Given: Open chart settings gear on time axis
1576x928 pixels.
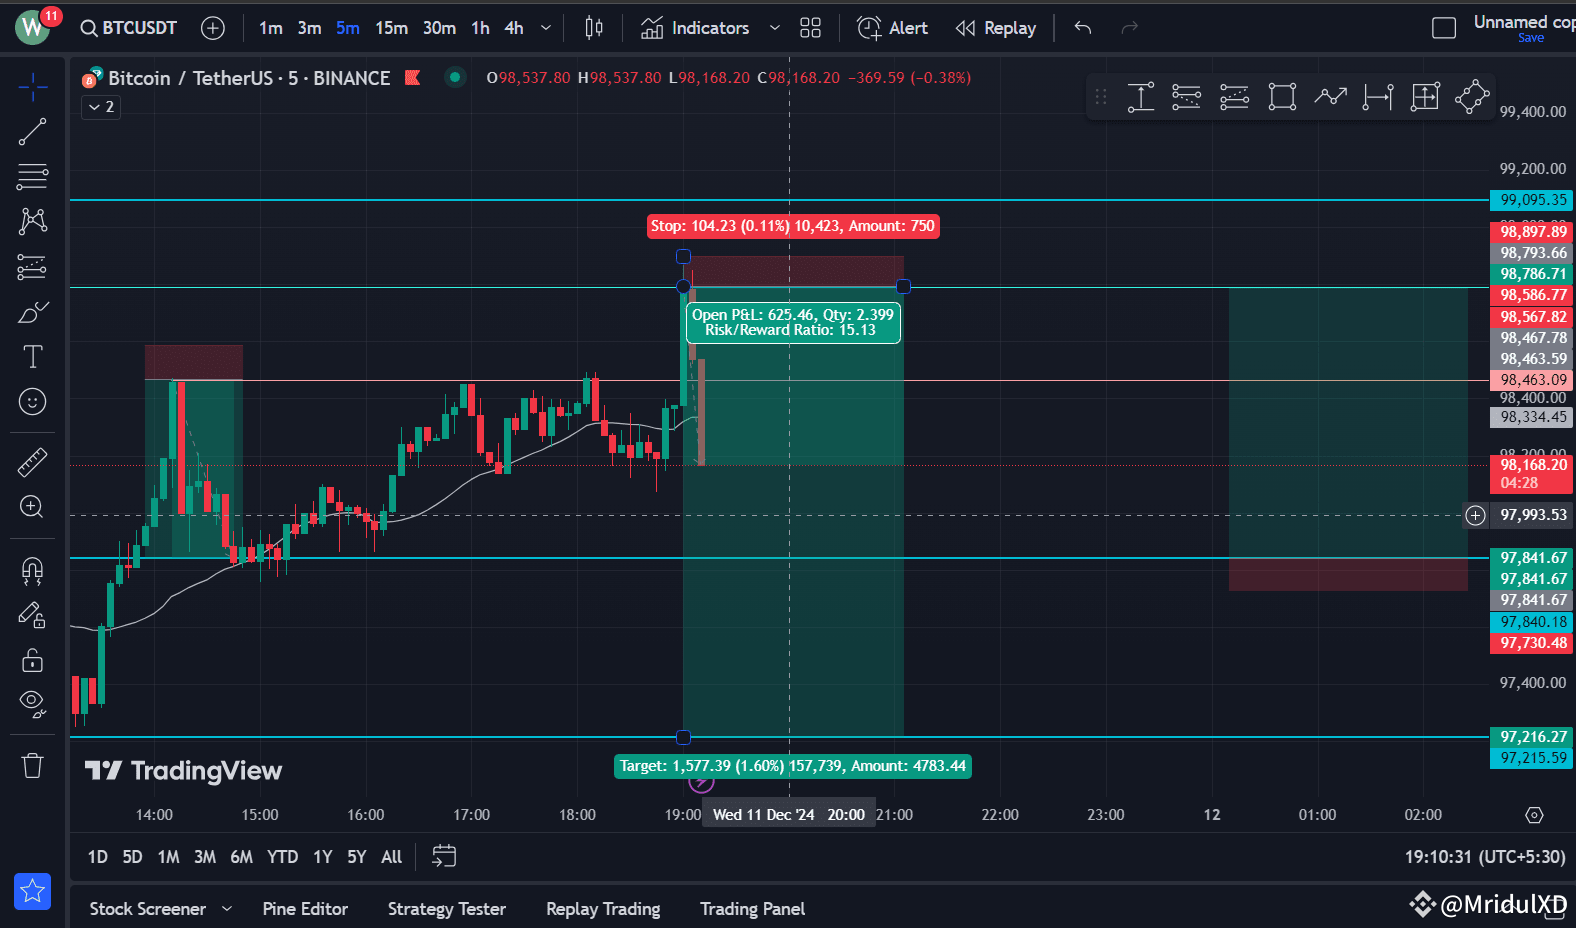Looking at the screenshot, I should point(1534,815).
